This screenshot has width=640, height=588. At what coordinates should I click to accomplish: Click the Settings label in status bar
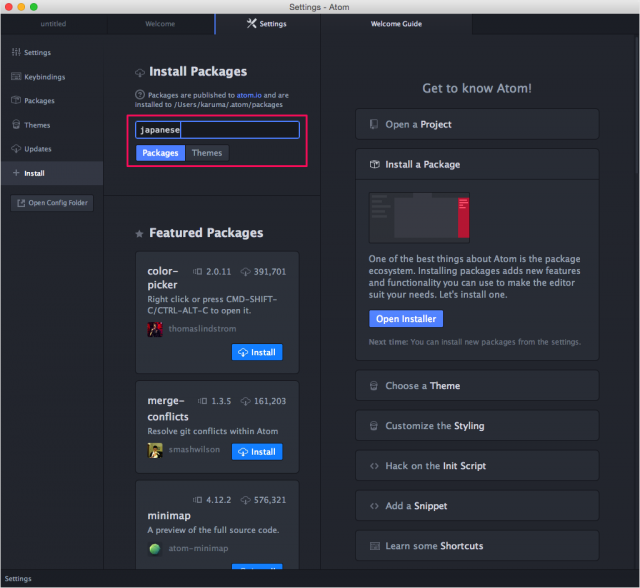[x=18, y=579]
